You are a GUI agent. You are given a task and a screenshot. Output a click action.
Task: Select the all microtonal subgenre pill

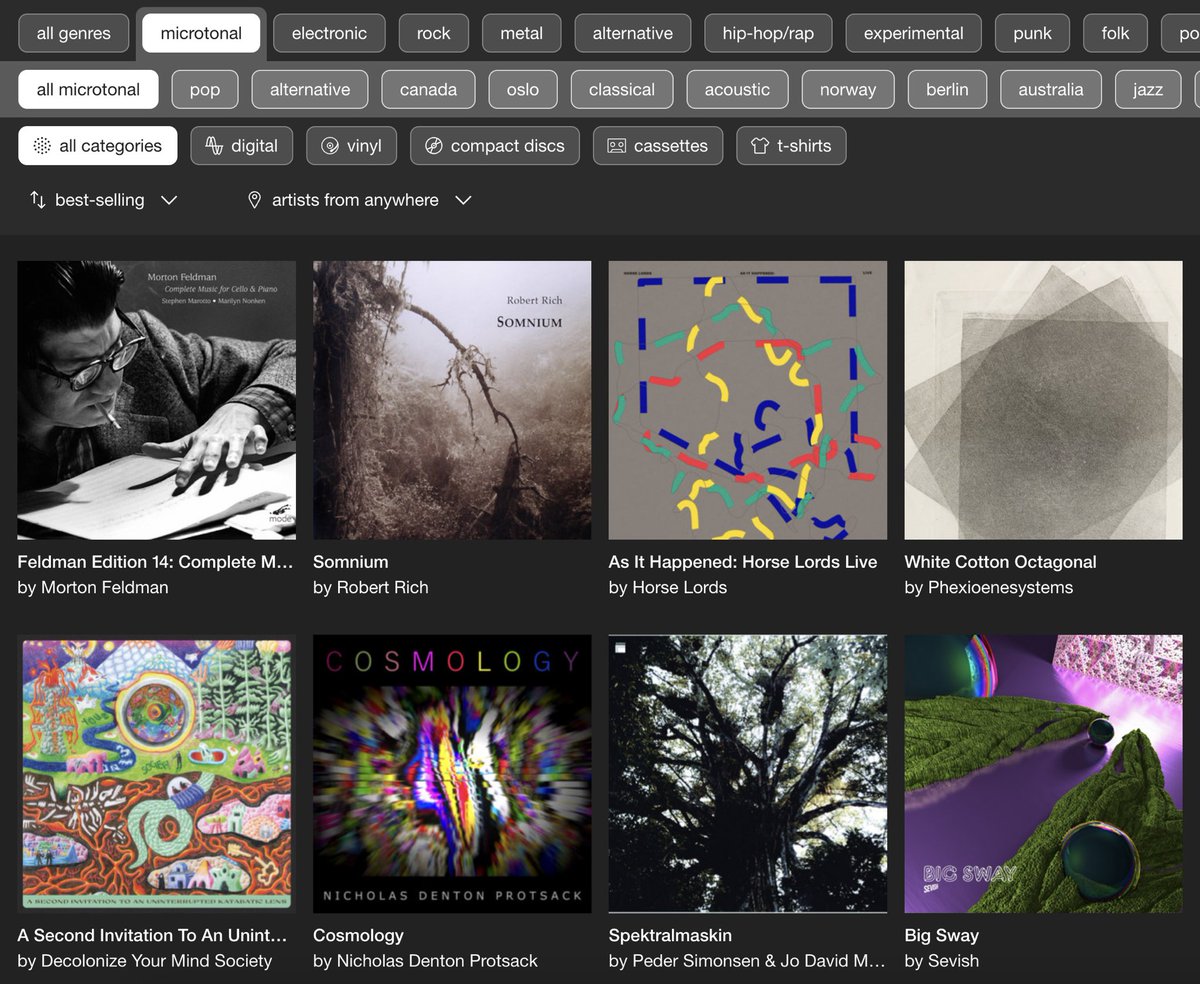coord(88,89)
